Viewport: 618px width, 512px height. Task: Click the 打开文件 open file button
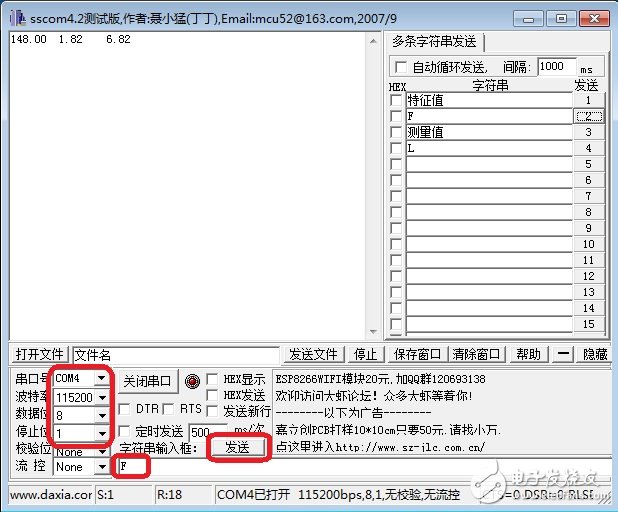[x=39, y=355]
